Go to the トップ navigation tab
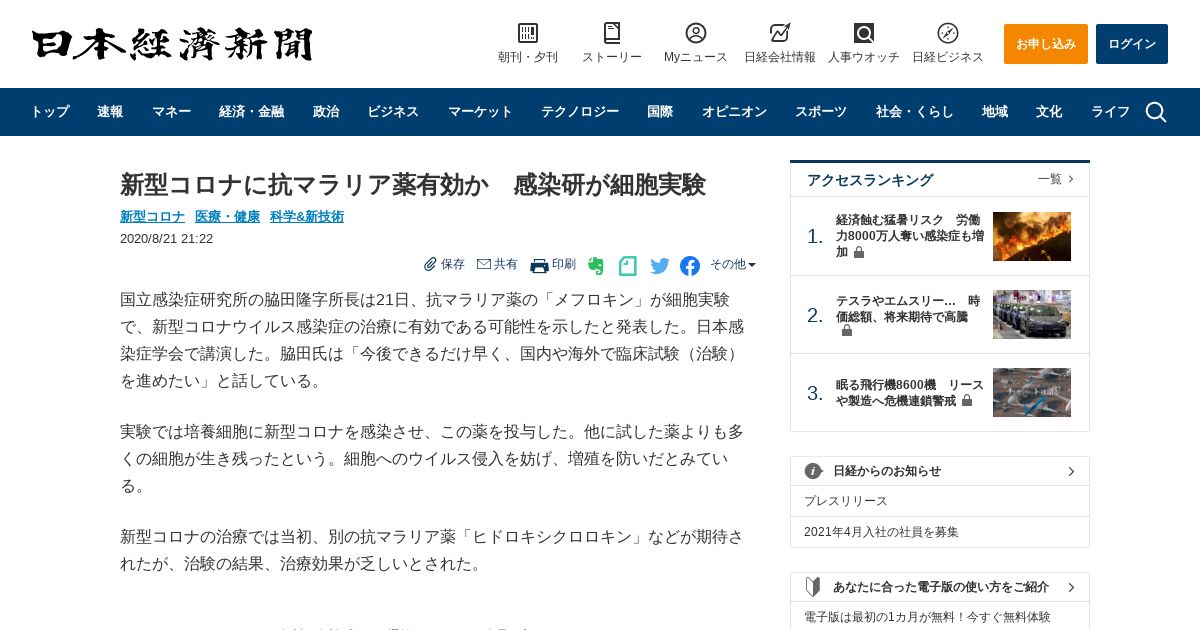 (50, 112)
